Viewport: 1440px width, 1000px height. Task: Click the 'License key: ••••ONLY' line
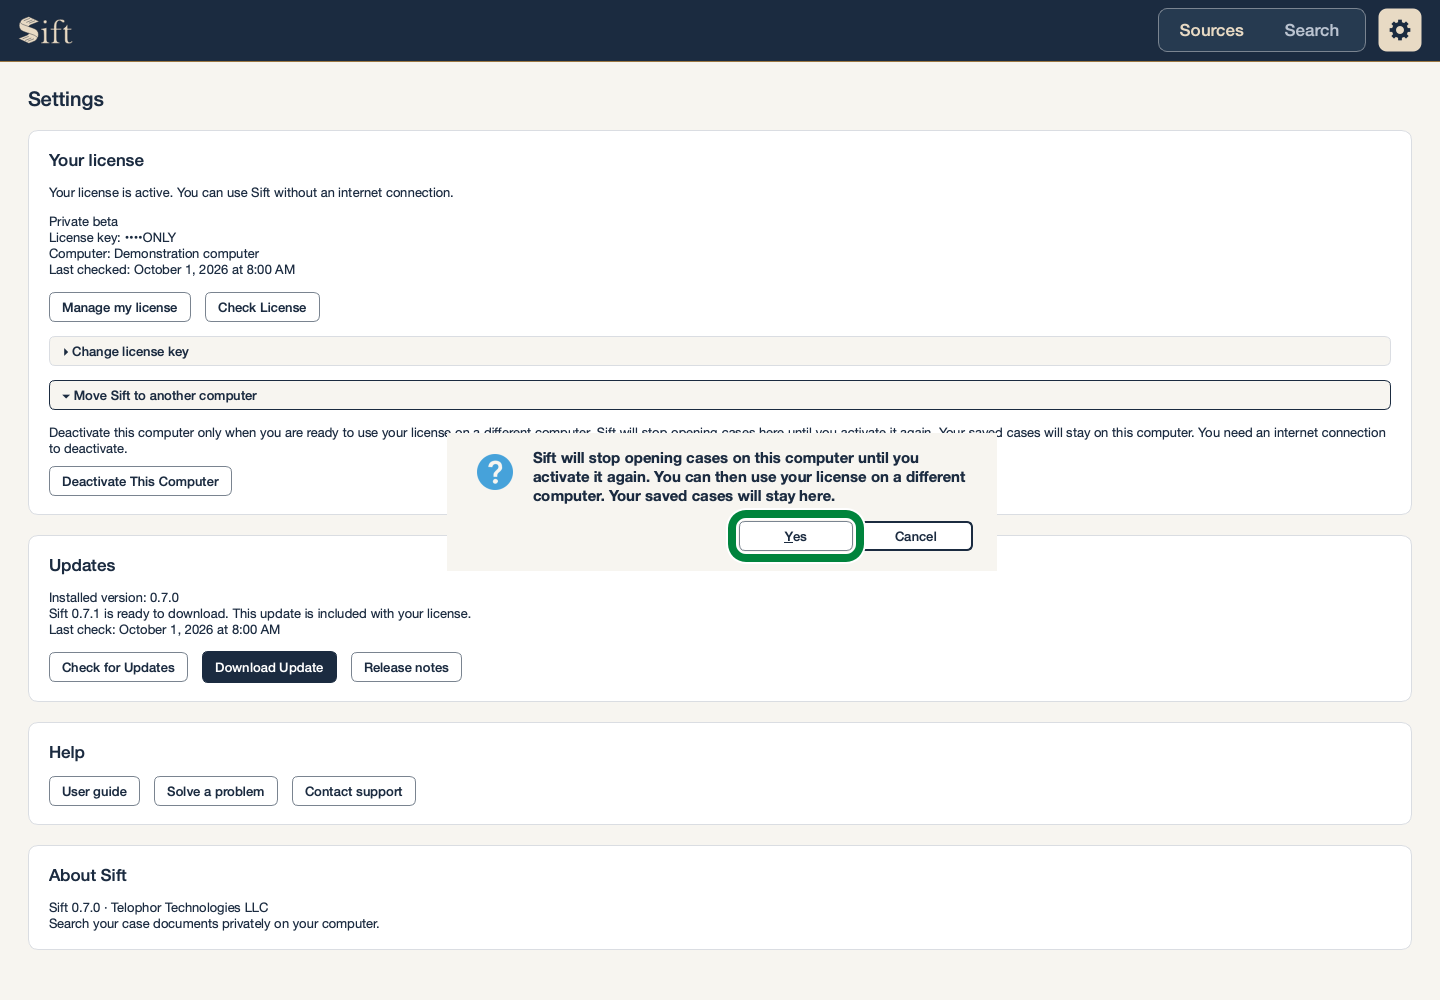[112, 238]
